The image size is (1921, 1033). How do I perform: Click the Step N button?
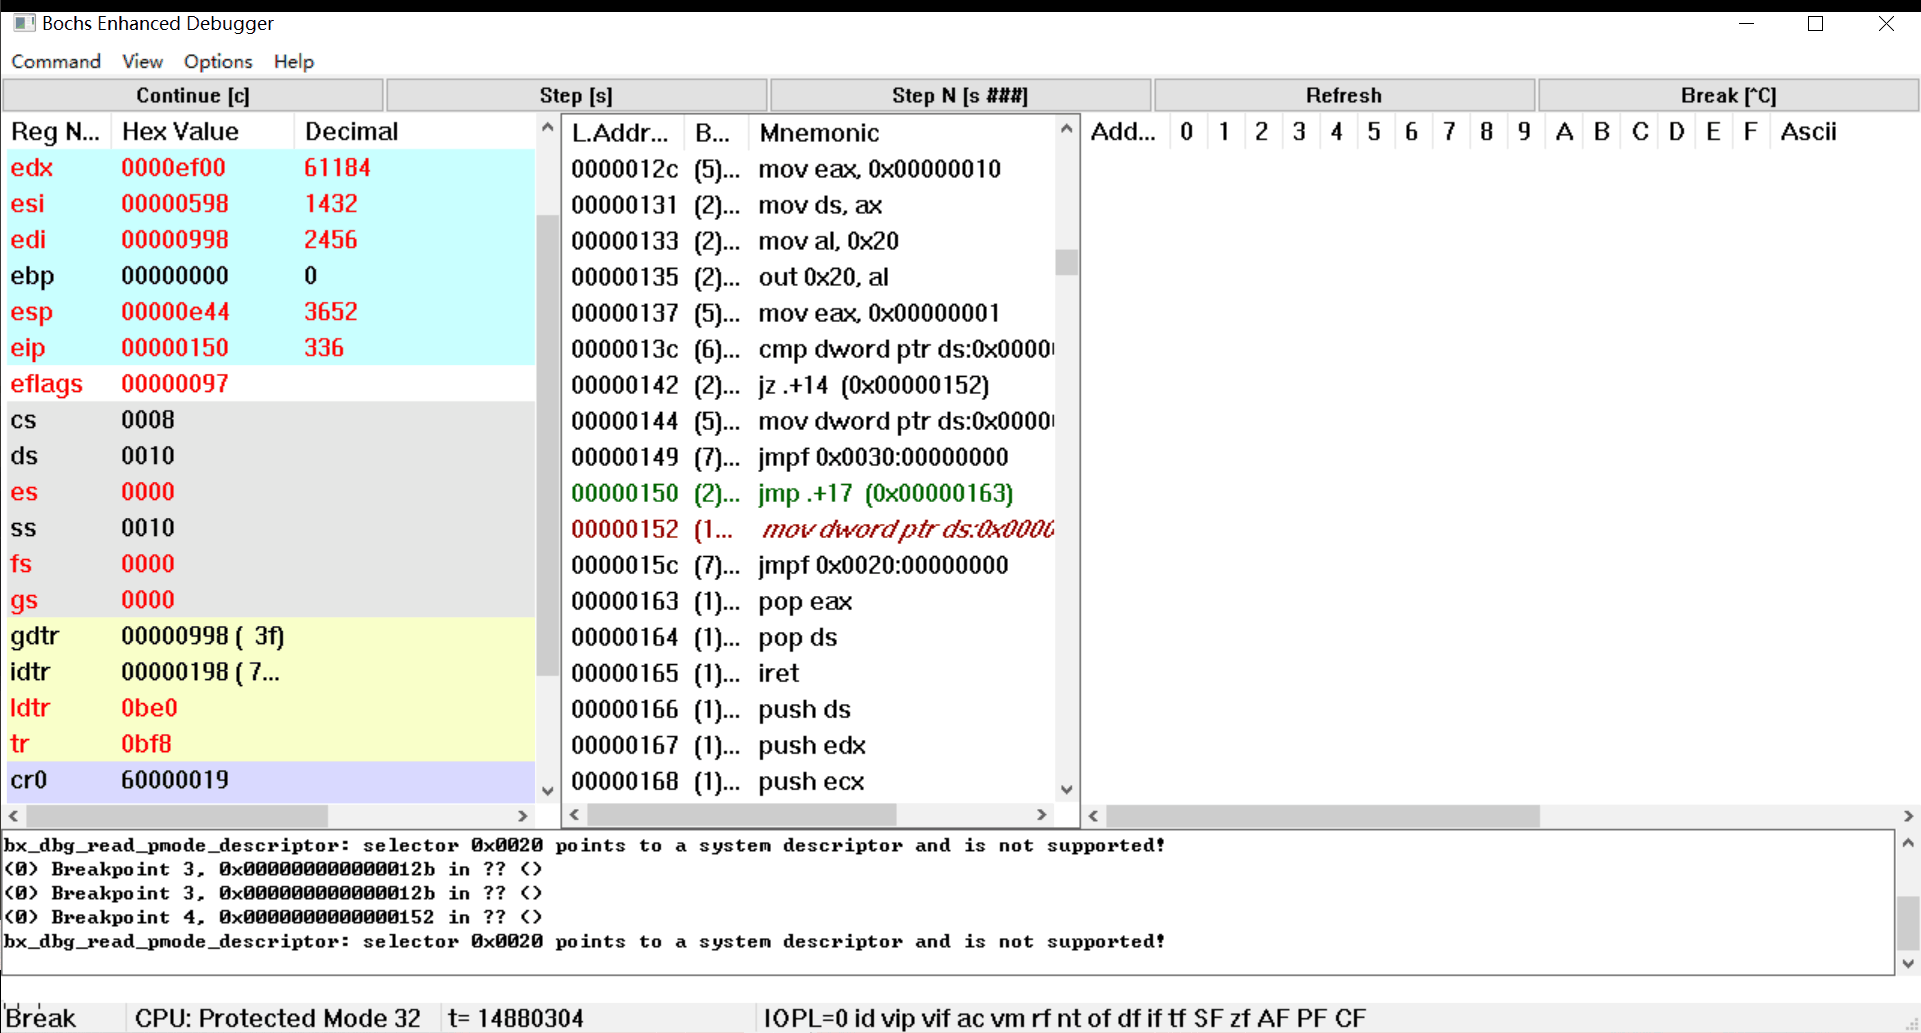959,95
